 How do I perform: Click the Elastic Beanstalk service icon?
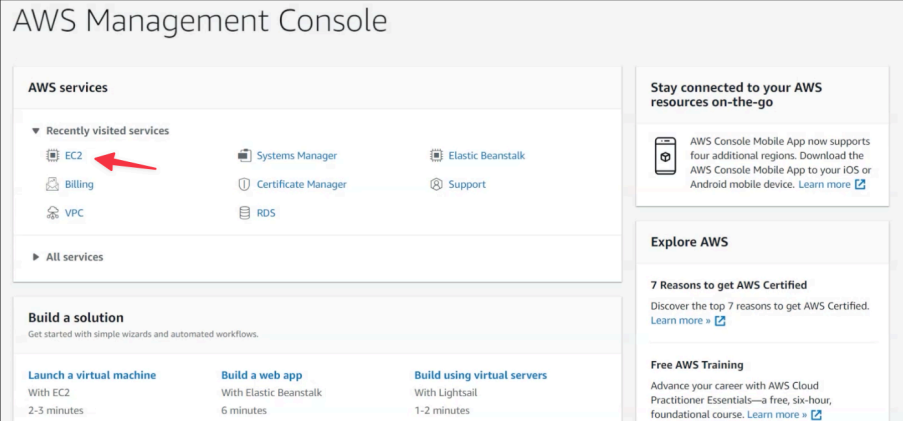pyautogui.click(x=437, y=155)
